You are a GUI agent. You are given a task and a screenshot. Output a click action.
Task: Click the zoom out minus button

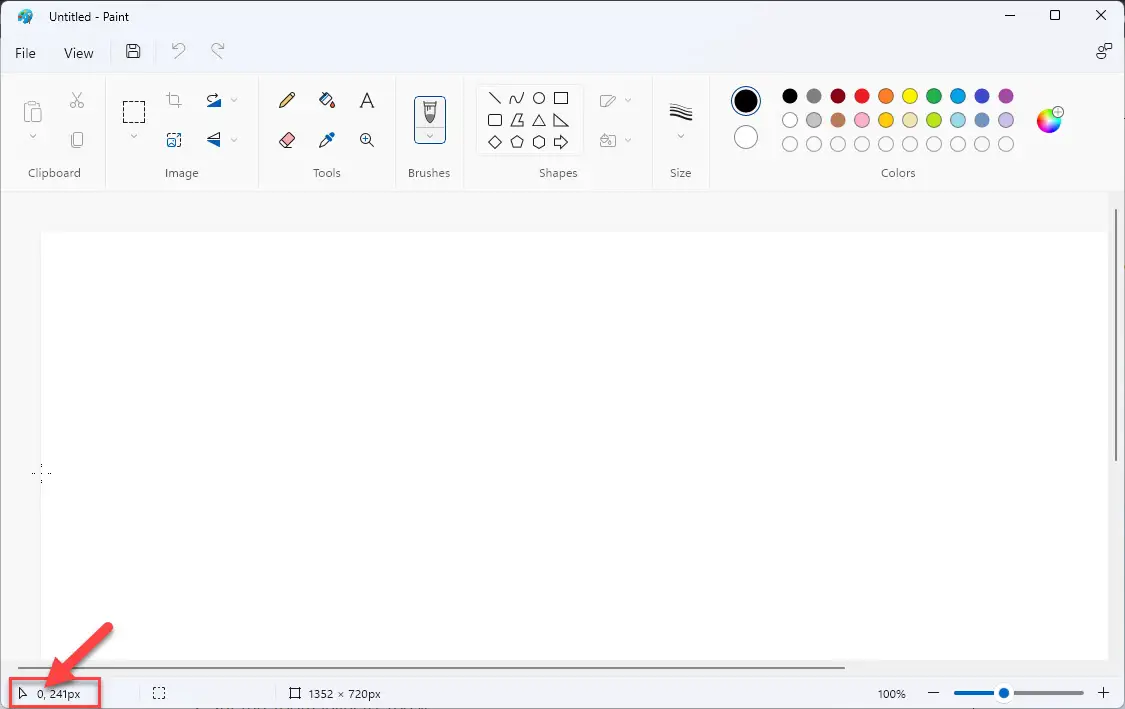pos(933,692)
